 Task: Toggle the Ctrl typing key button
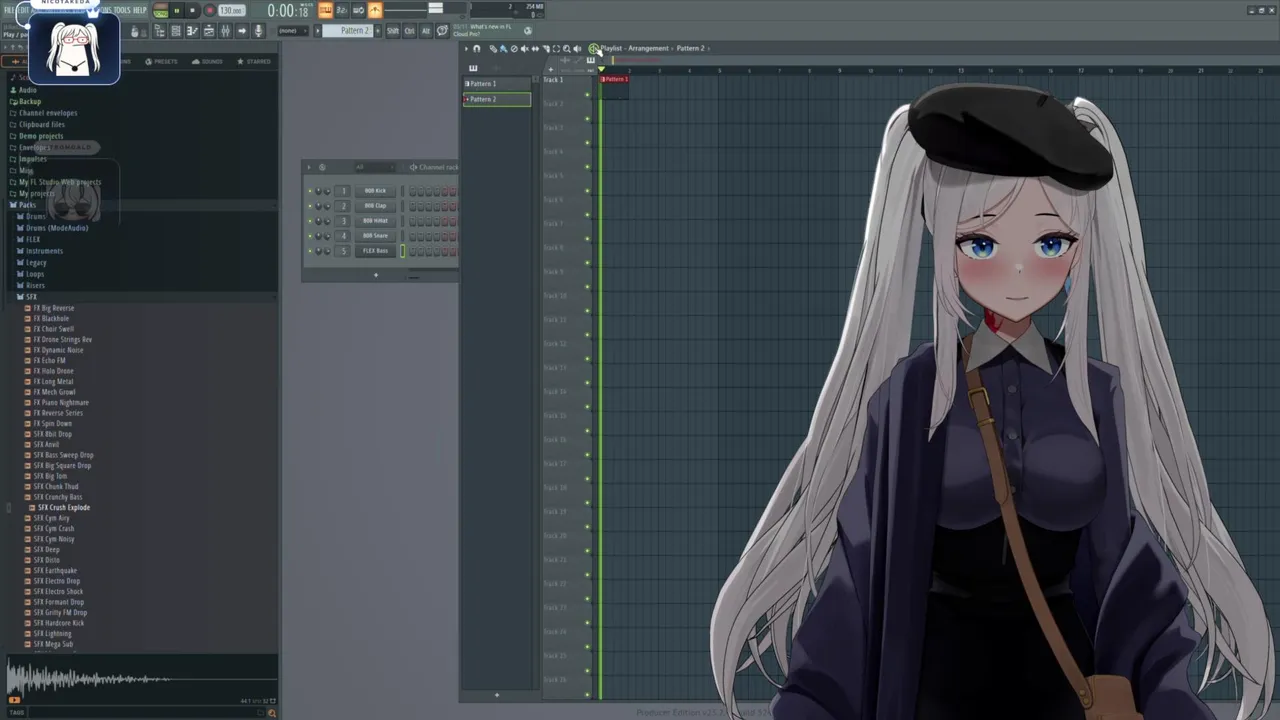pyautogui.click(x=409, y=31)
